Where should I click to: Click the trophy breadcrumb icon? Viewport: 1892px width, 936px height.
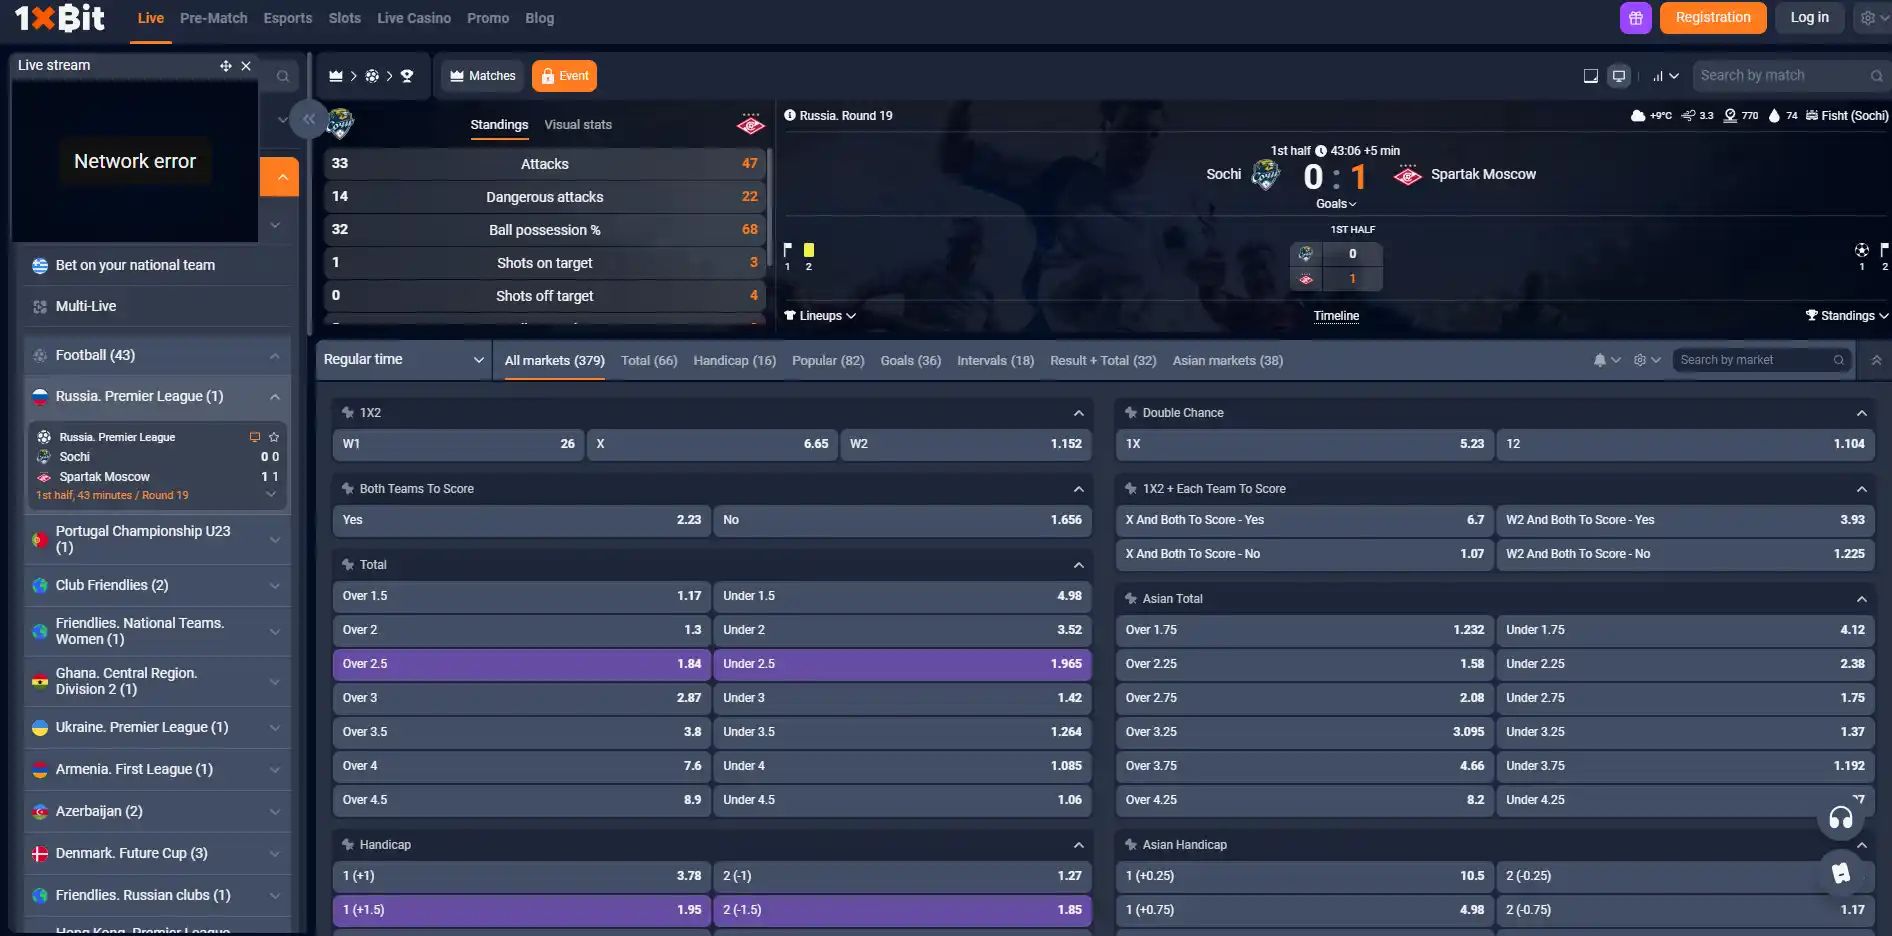point(407,76)
